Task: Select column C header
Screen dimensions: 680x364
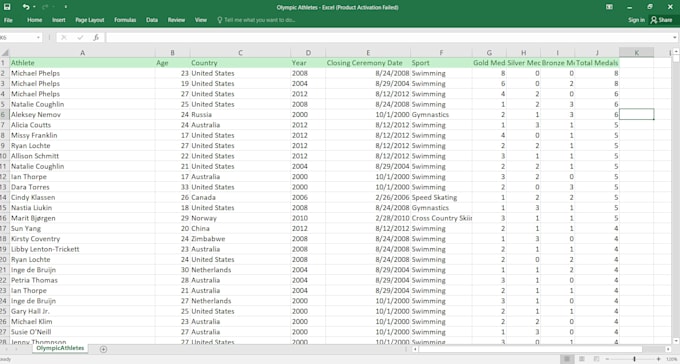Action: [x=240, y=53]
